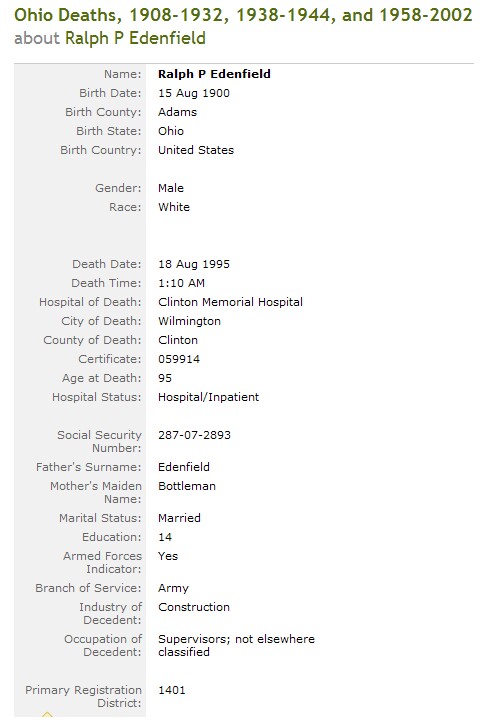Click the birth date 15 Aug 1900
Screen dimensions: 490x724
click(x=194, y=93)
